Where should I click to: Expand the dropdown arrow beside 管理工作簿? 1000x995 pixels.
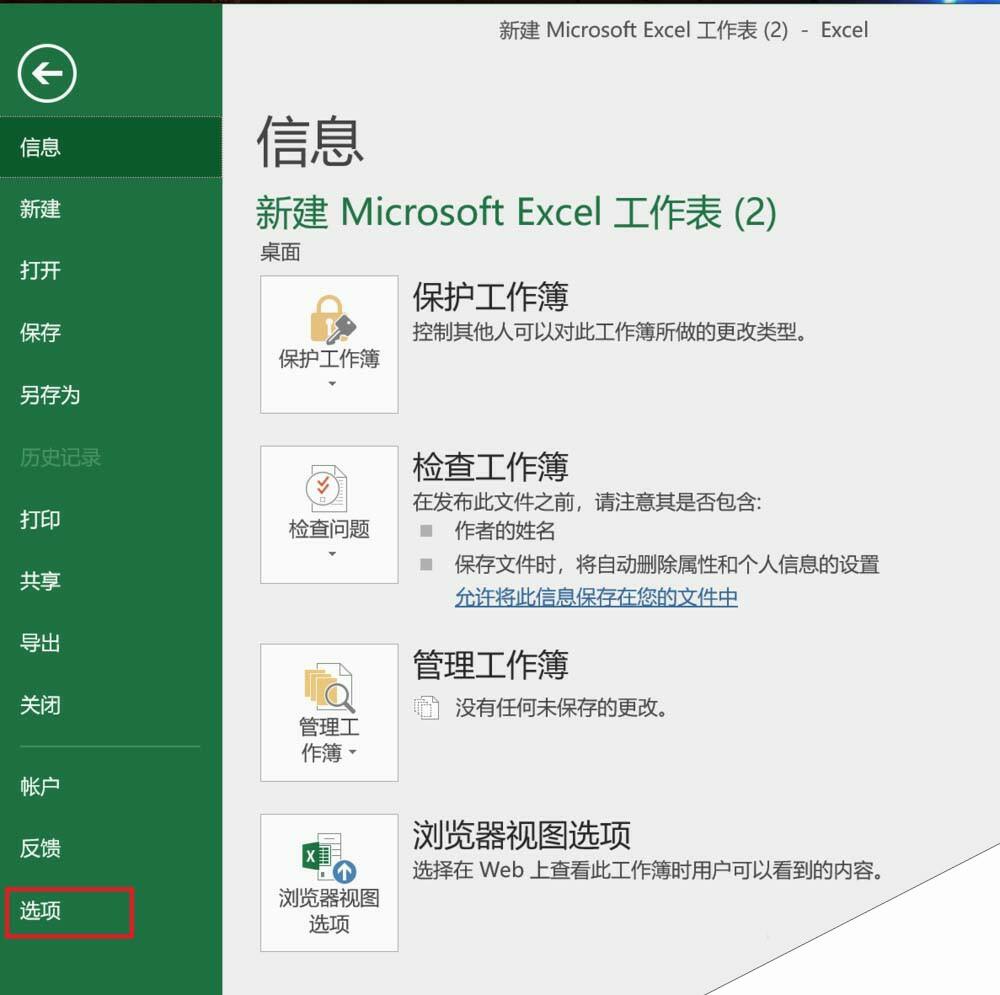[x=353, y=753]
